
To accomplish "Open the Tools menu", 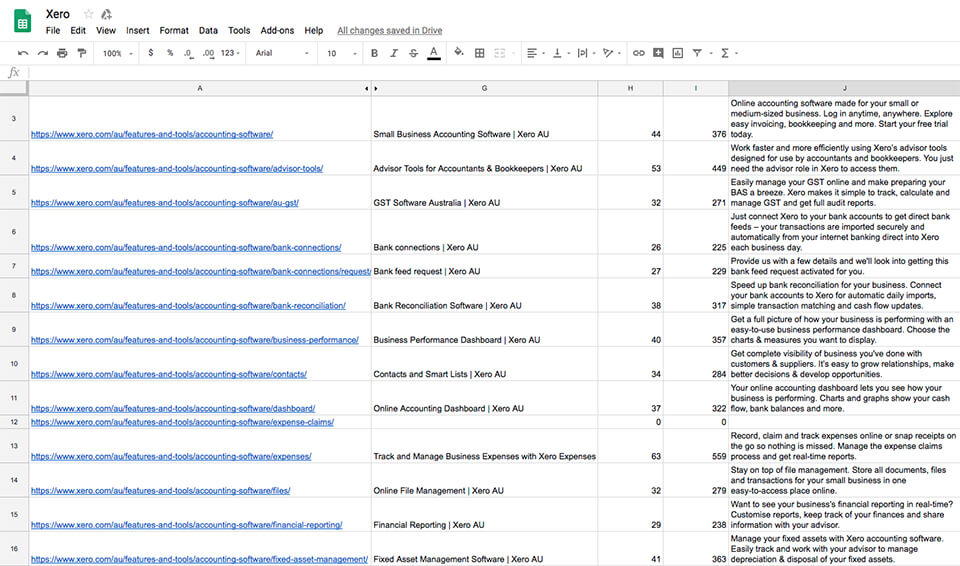I will (x=239, y=30).
